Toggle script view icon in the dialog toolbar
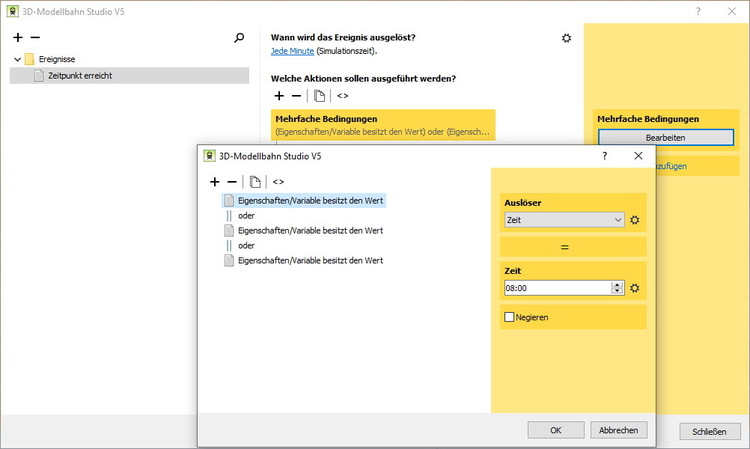Image resolution: width=750 pixels, height=449 pixels. pos(278,182)
